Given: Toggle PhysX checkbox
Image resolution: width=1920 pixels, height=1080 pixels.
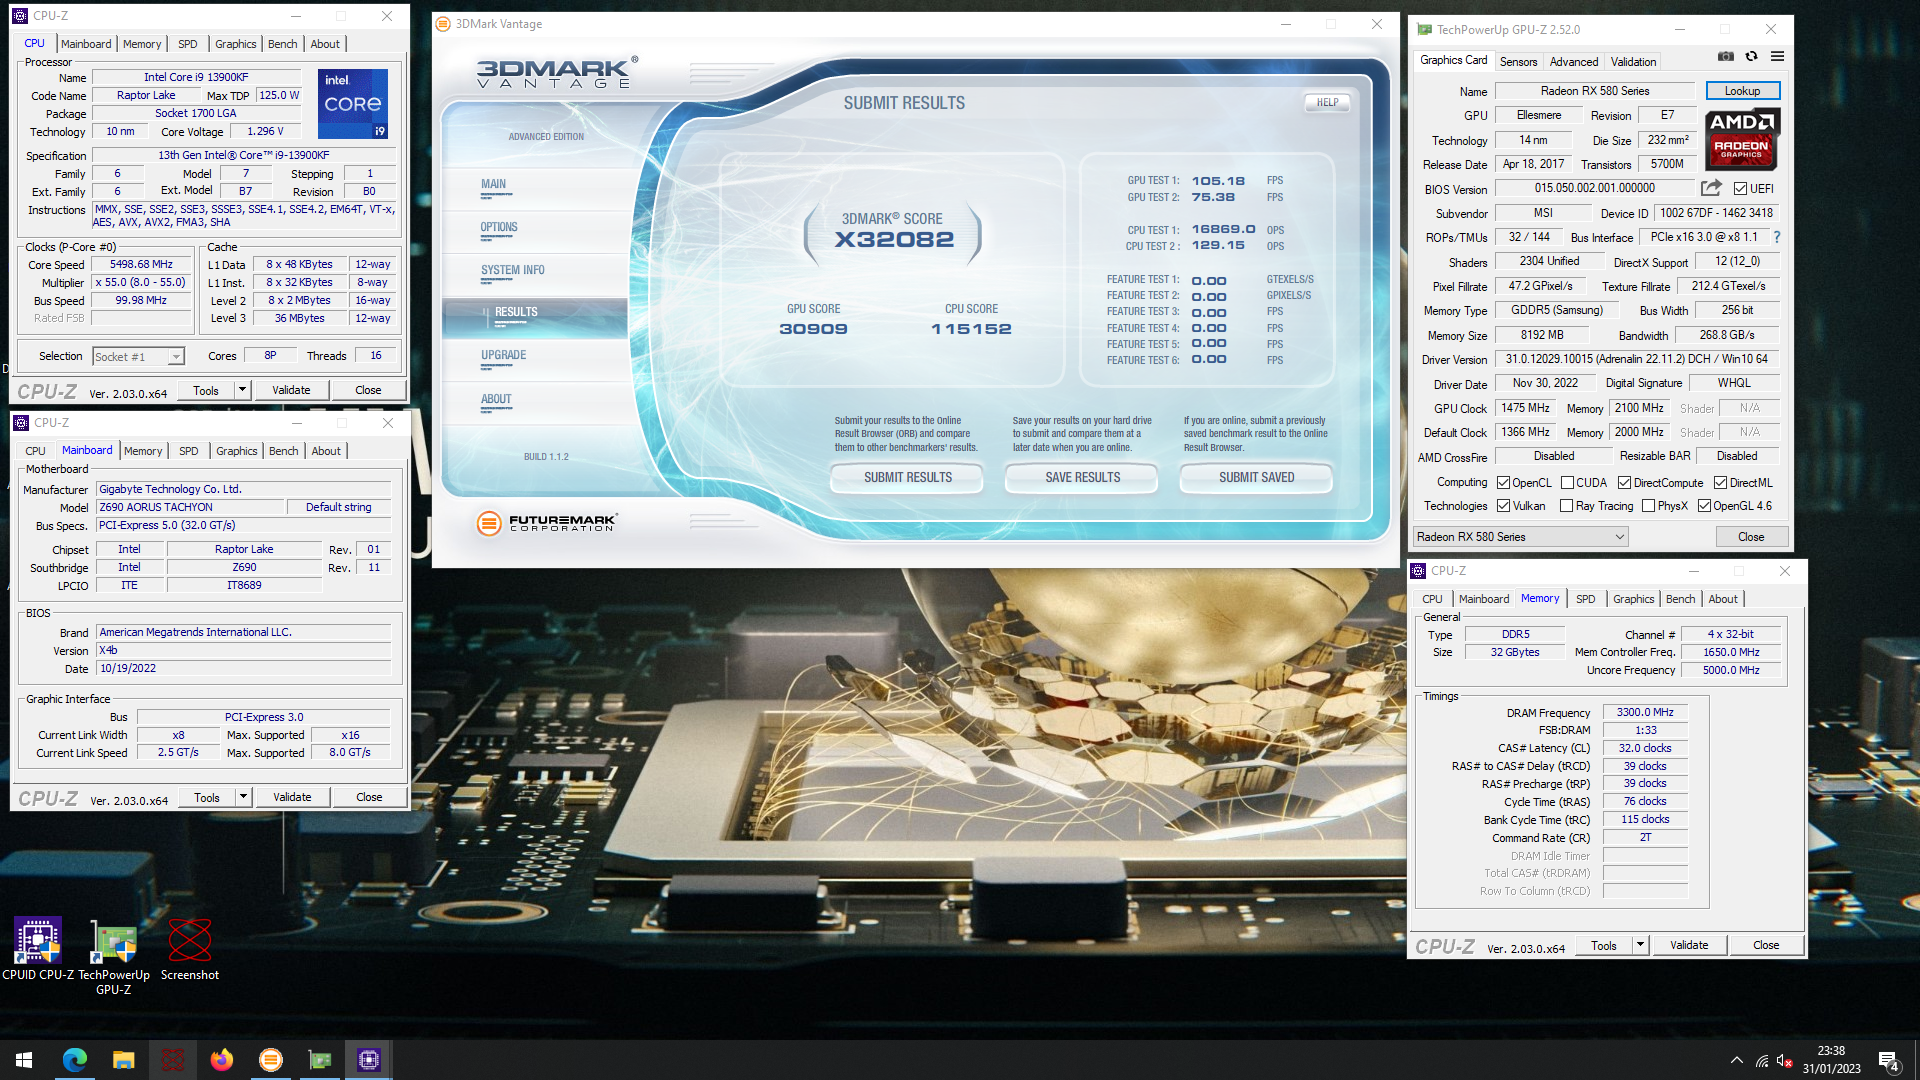Looking at the screenshot, I should coord(1648,506).
